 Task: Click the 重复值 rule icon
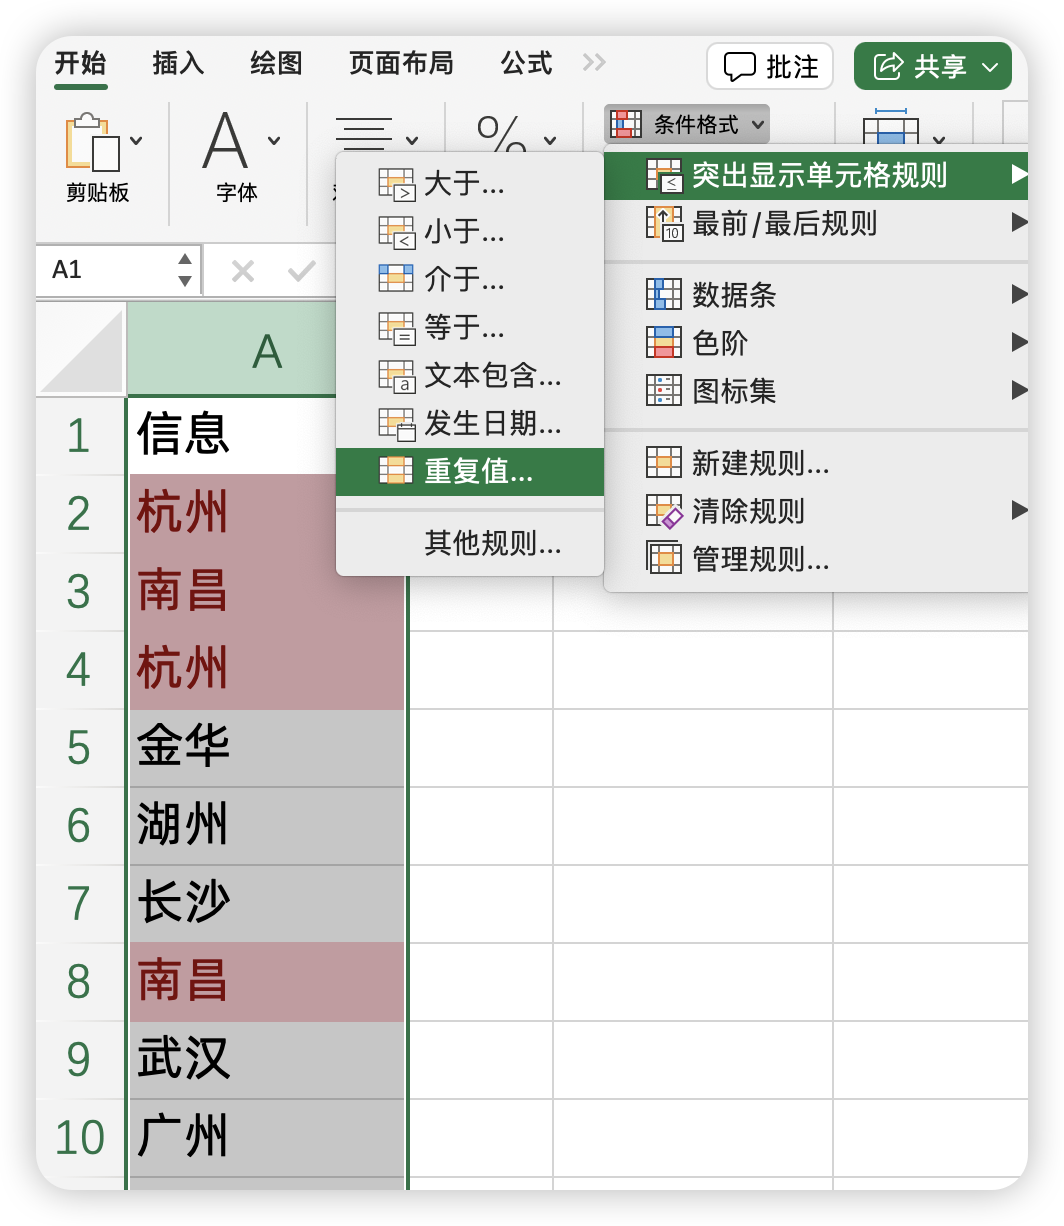click(x=396, y=471)
